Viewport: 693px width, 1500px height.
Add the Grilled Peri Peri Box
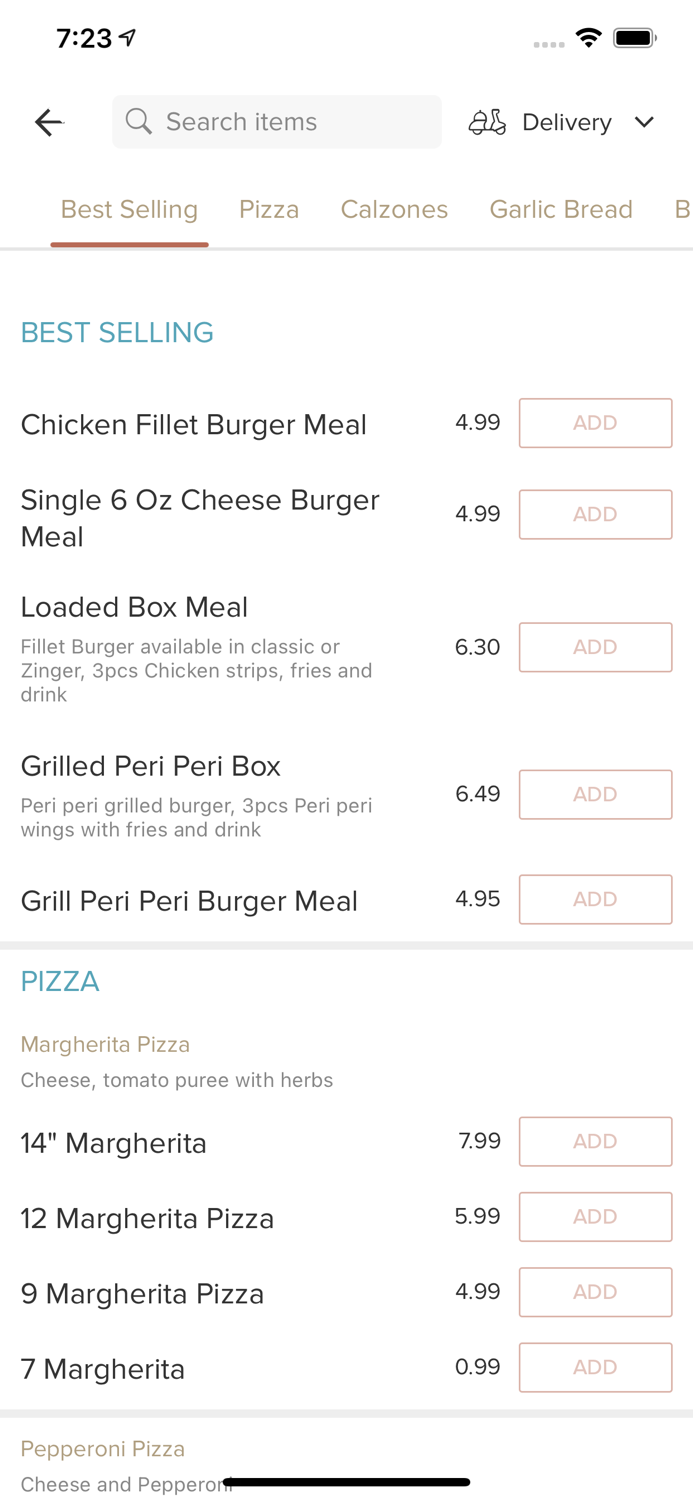[595, 794]
